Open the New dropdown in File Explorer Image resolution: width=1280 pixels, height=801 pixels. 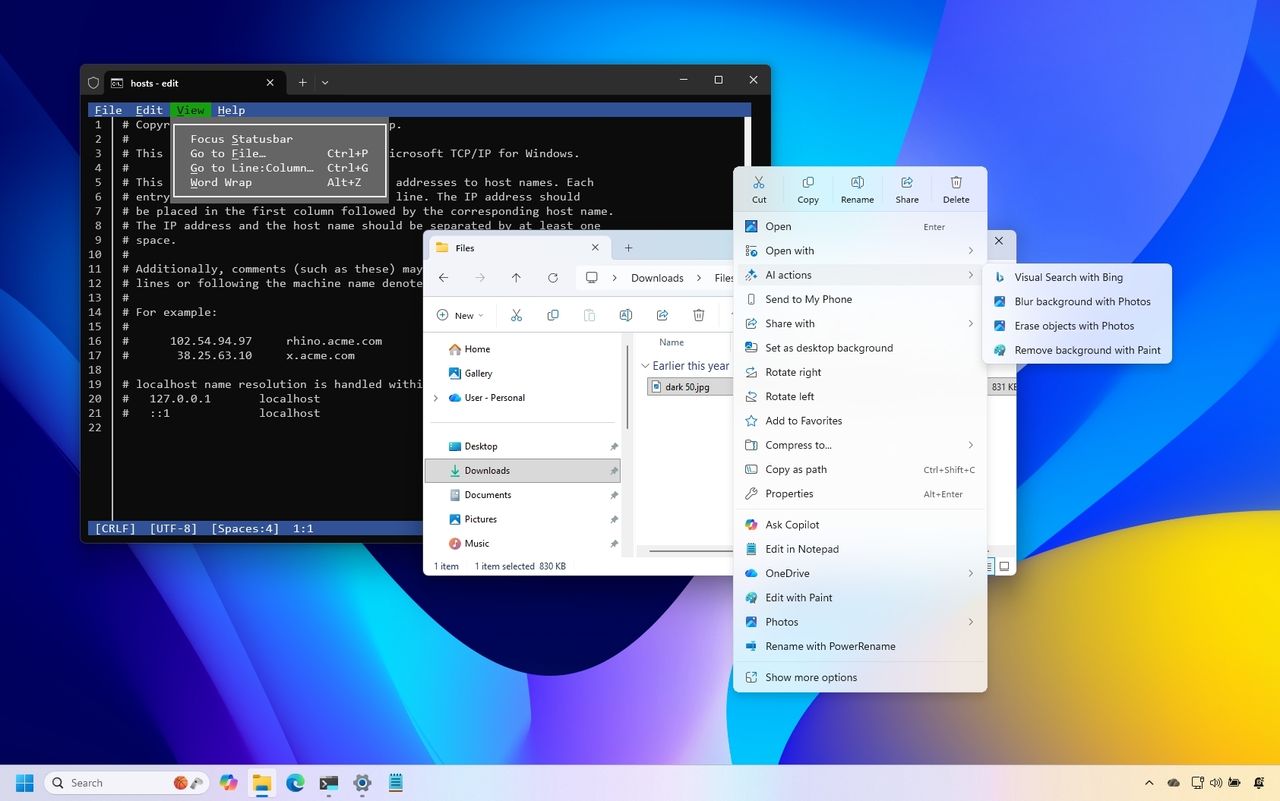[460, 315]
